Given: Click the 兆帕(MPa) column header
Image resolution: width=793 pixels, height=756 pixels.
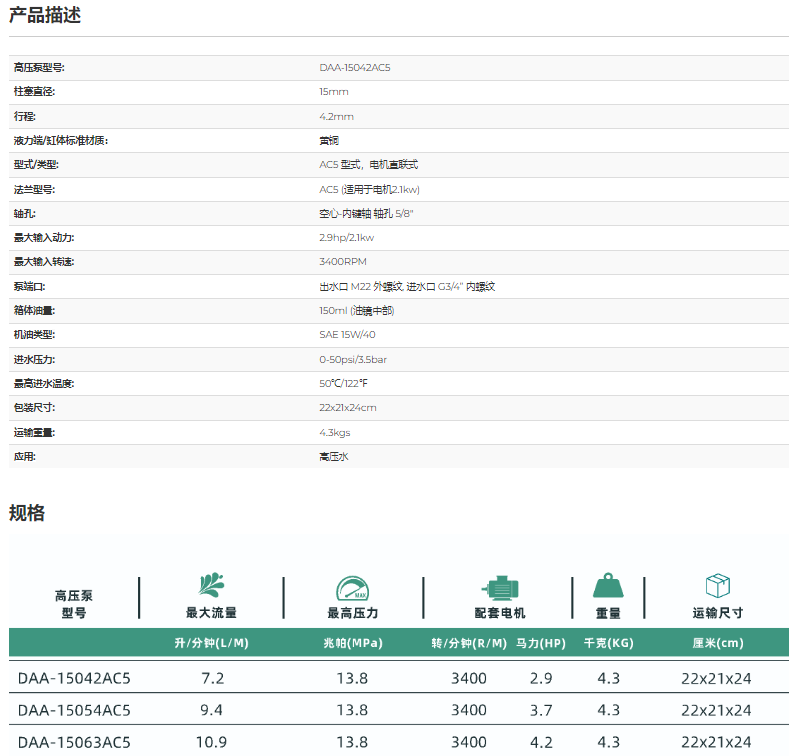Looking at the screenshot, I should (x=352, y=643).
